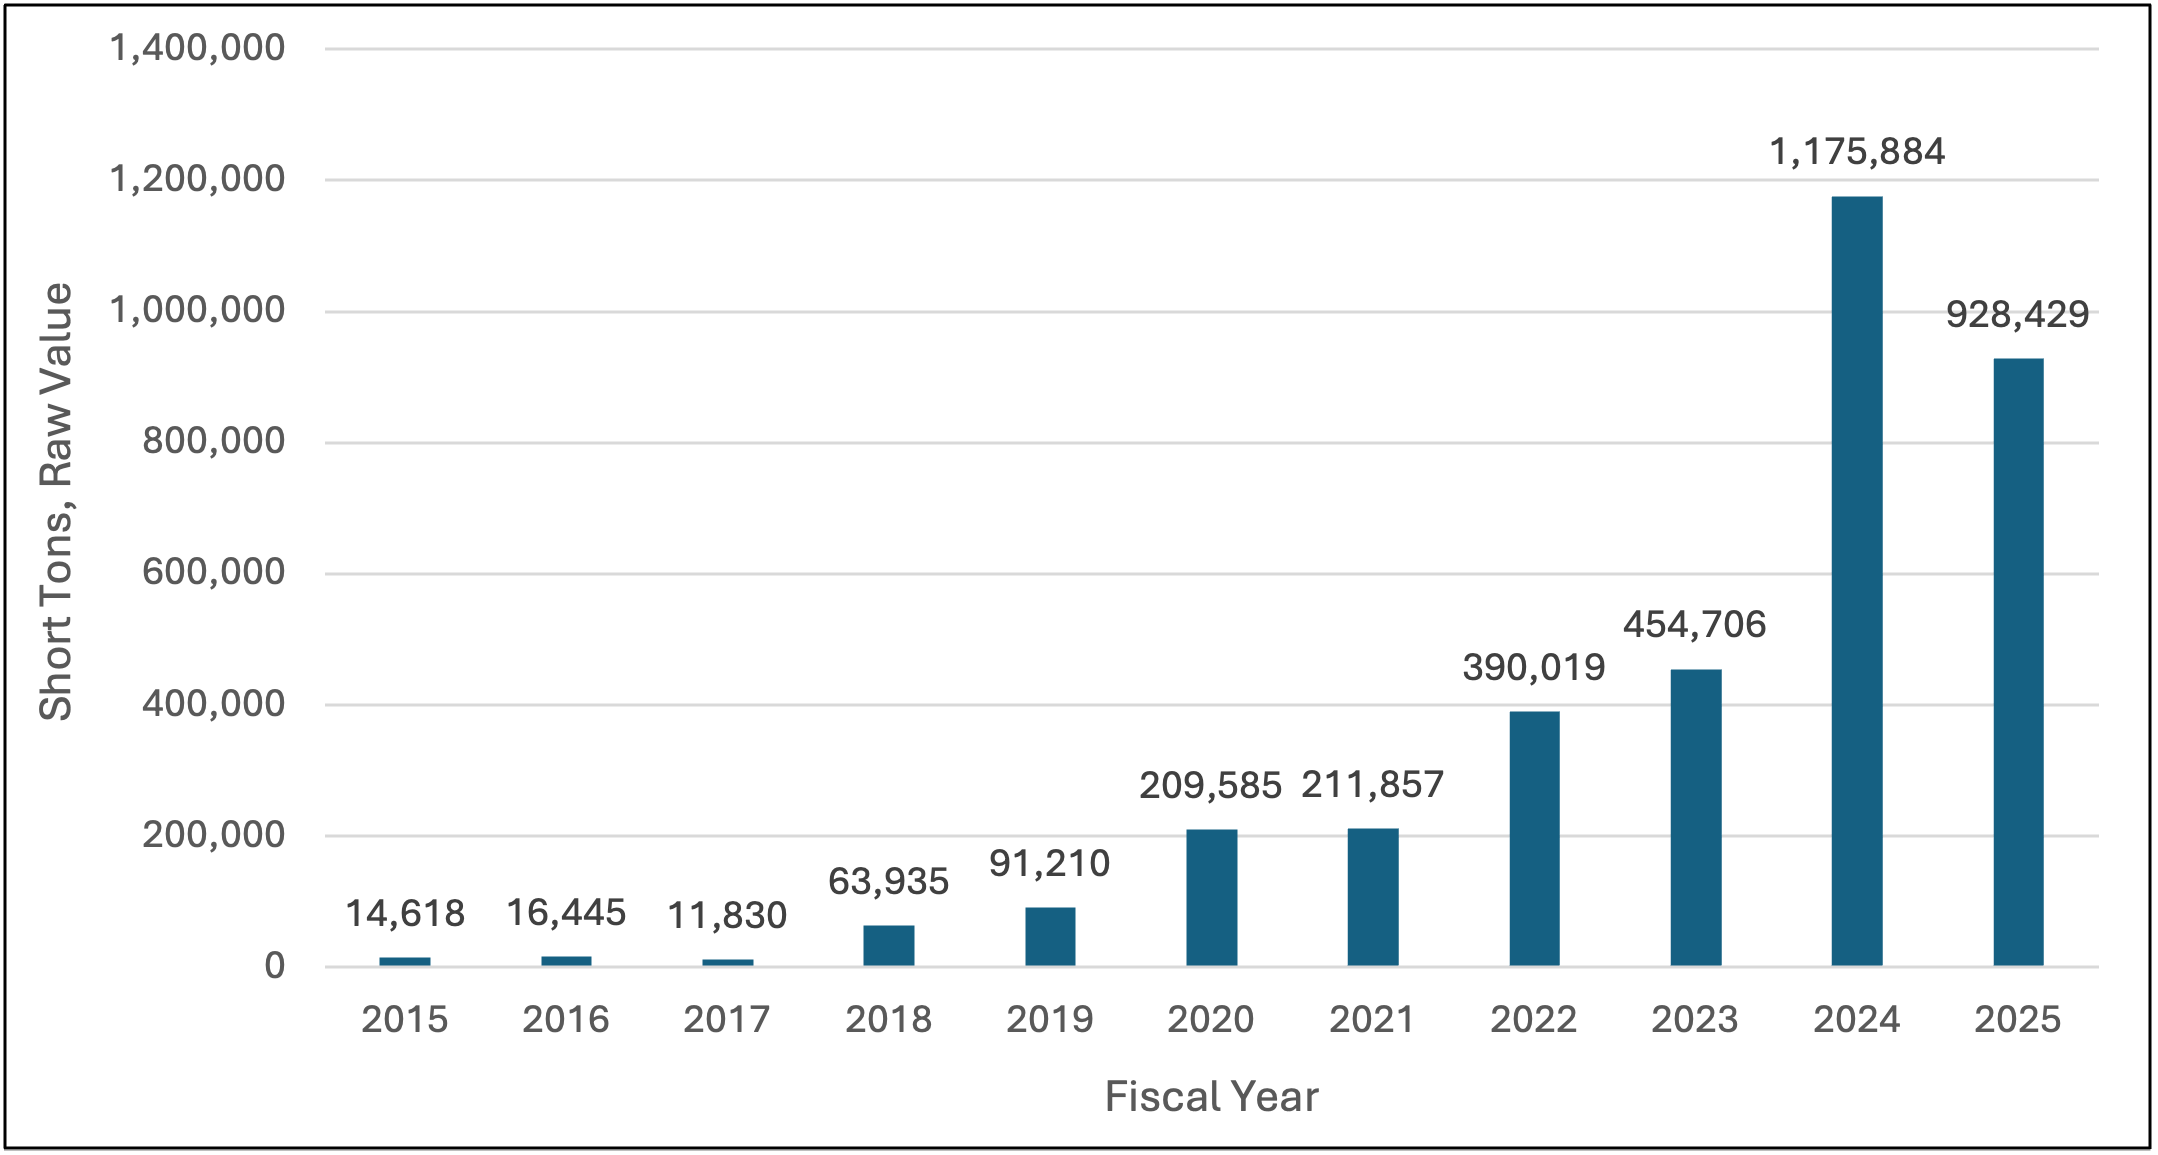2158x1155 pixels.
Task: Click the 2015 x-axis label
Action: [x=405, y=1020]
